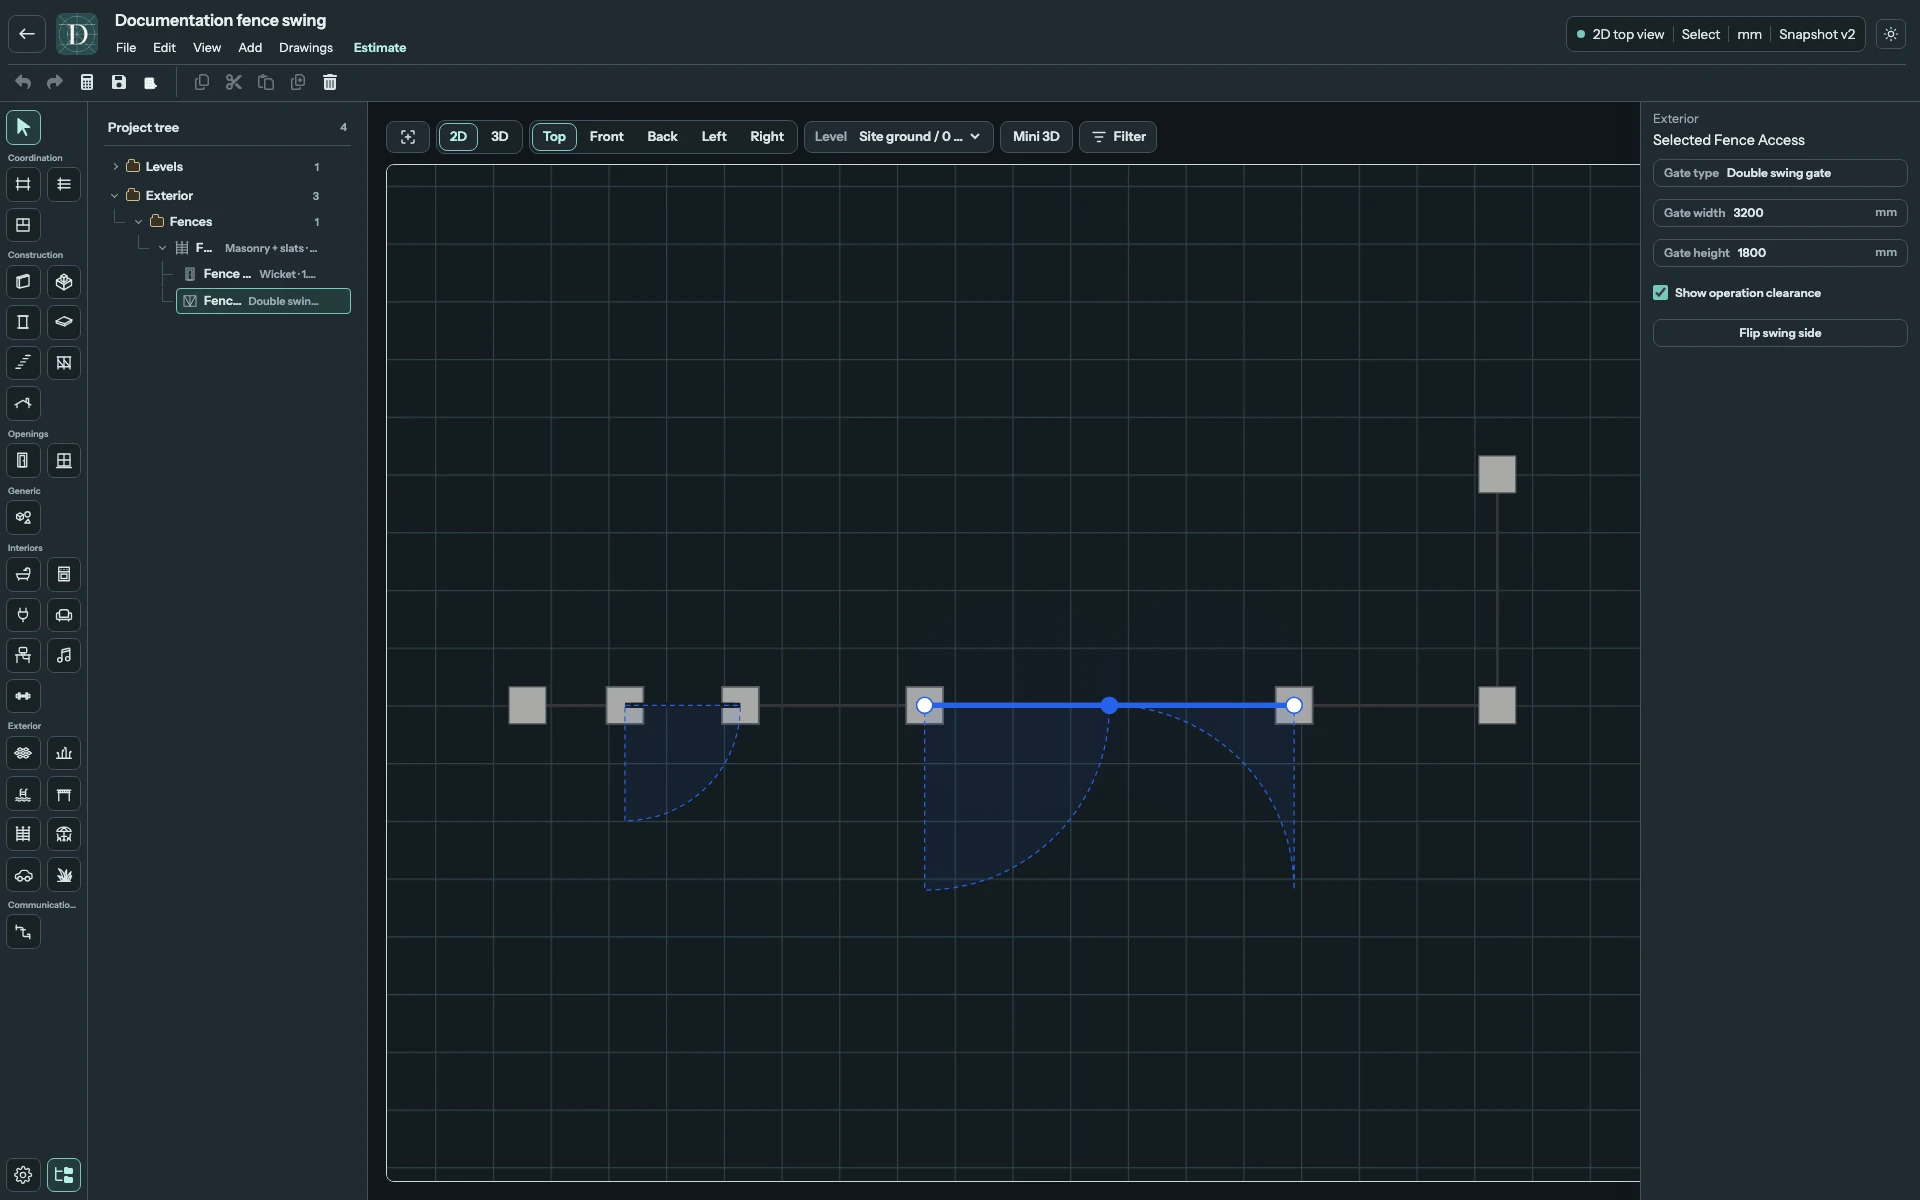Toggle the project tree panel button
1920x1200 pixels.
[x=64, y=1175]
